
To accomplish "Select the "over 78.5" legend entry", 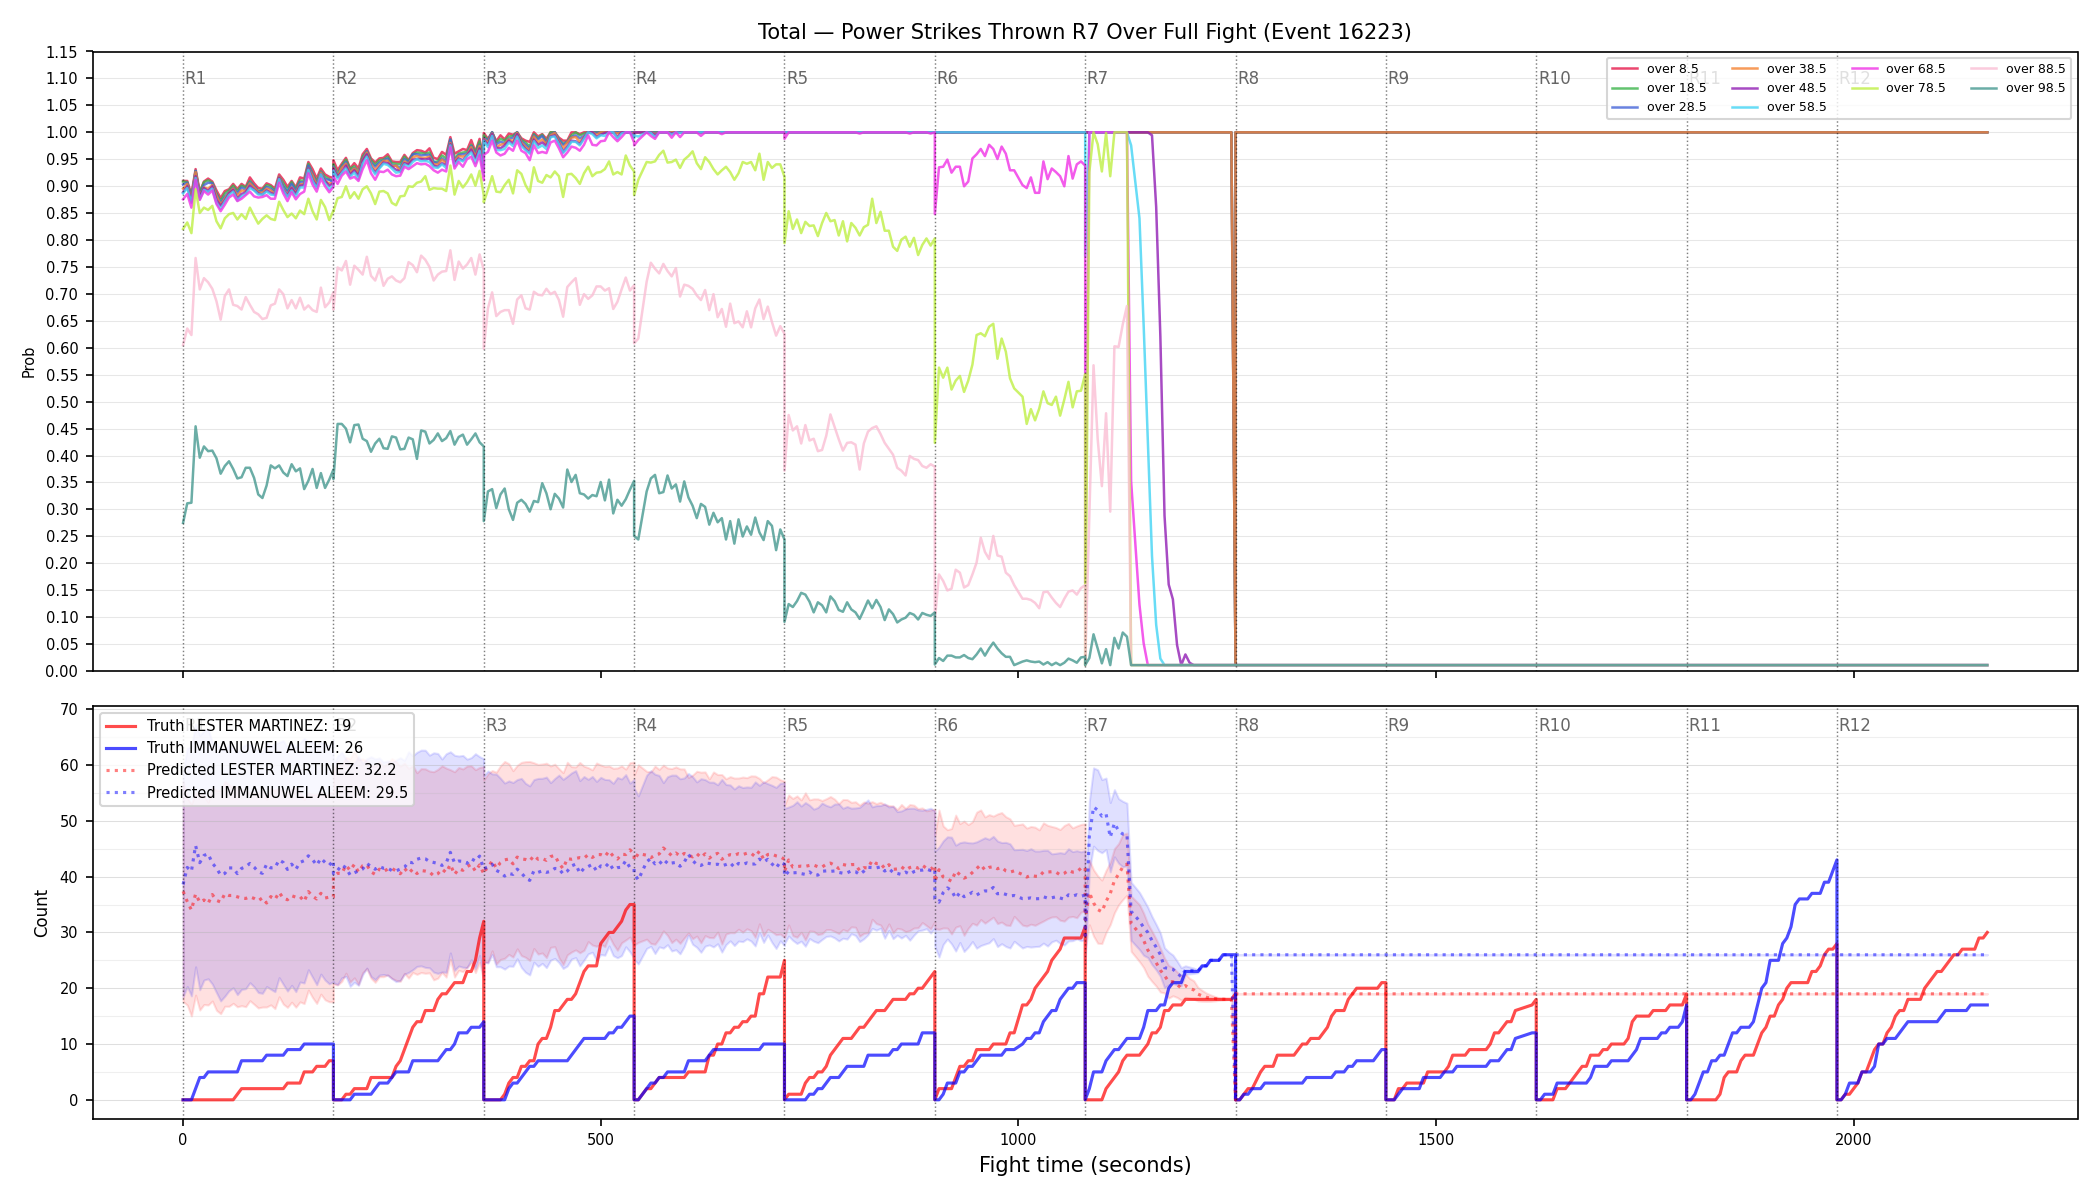I will coord(1899,88).
